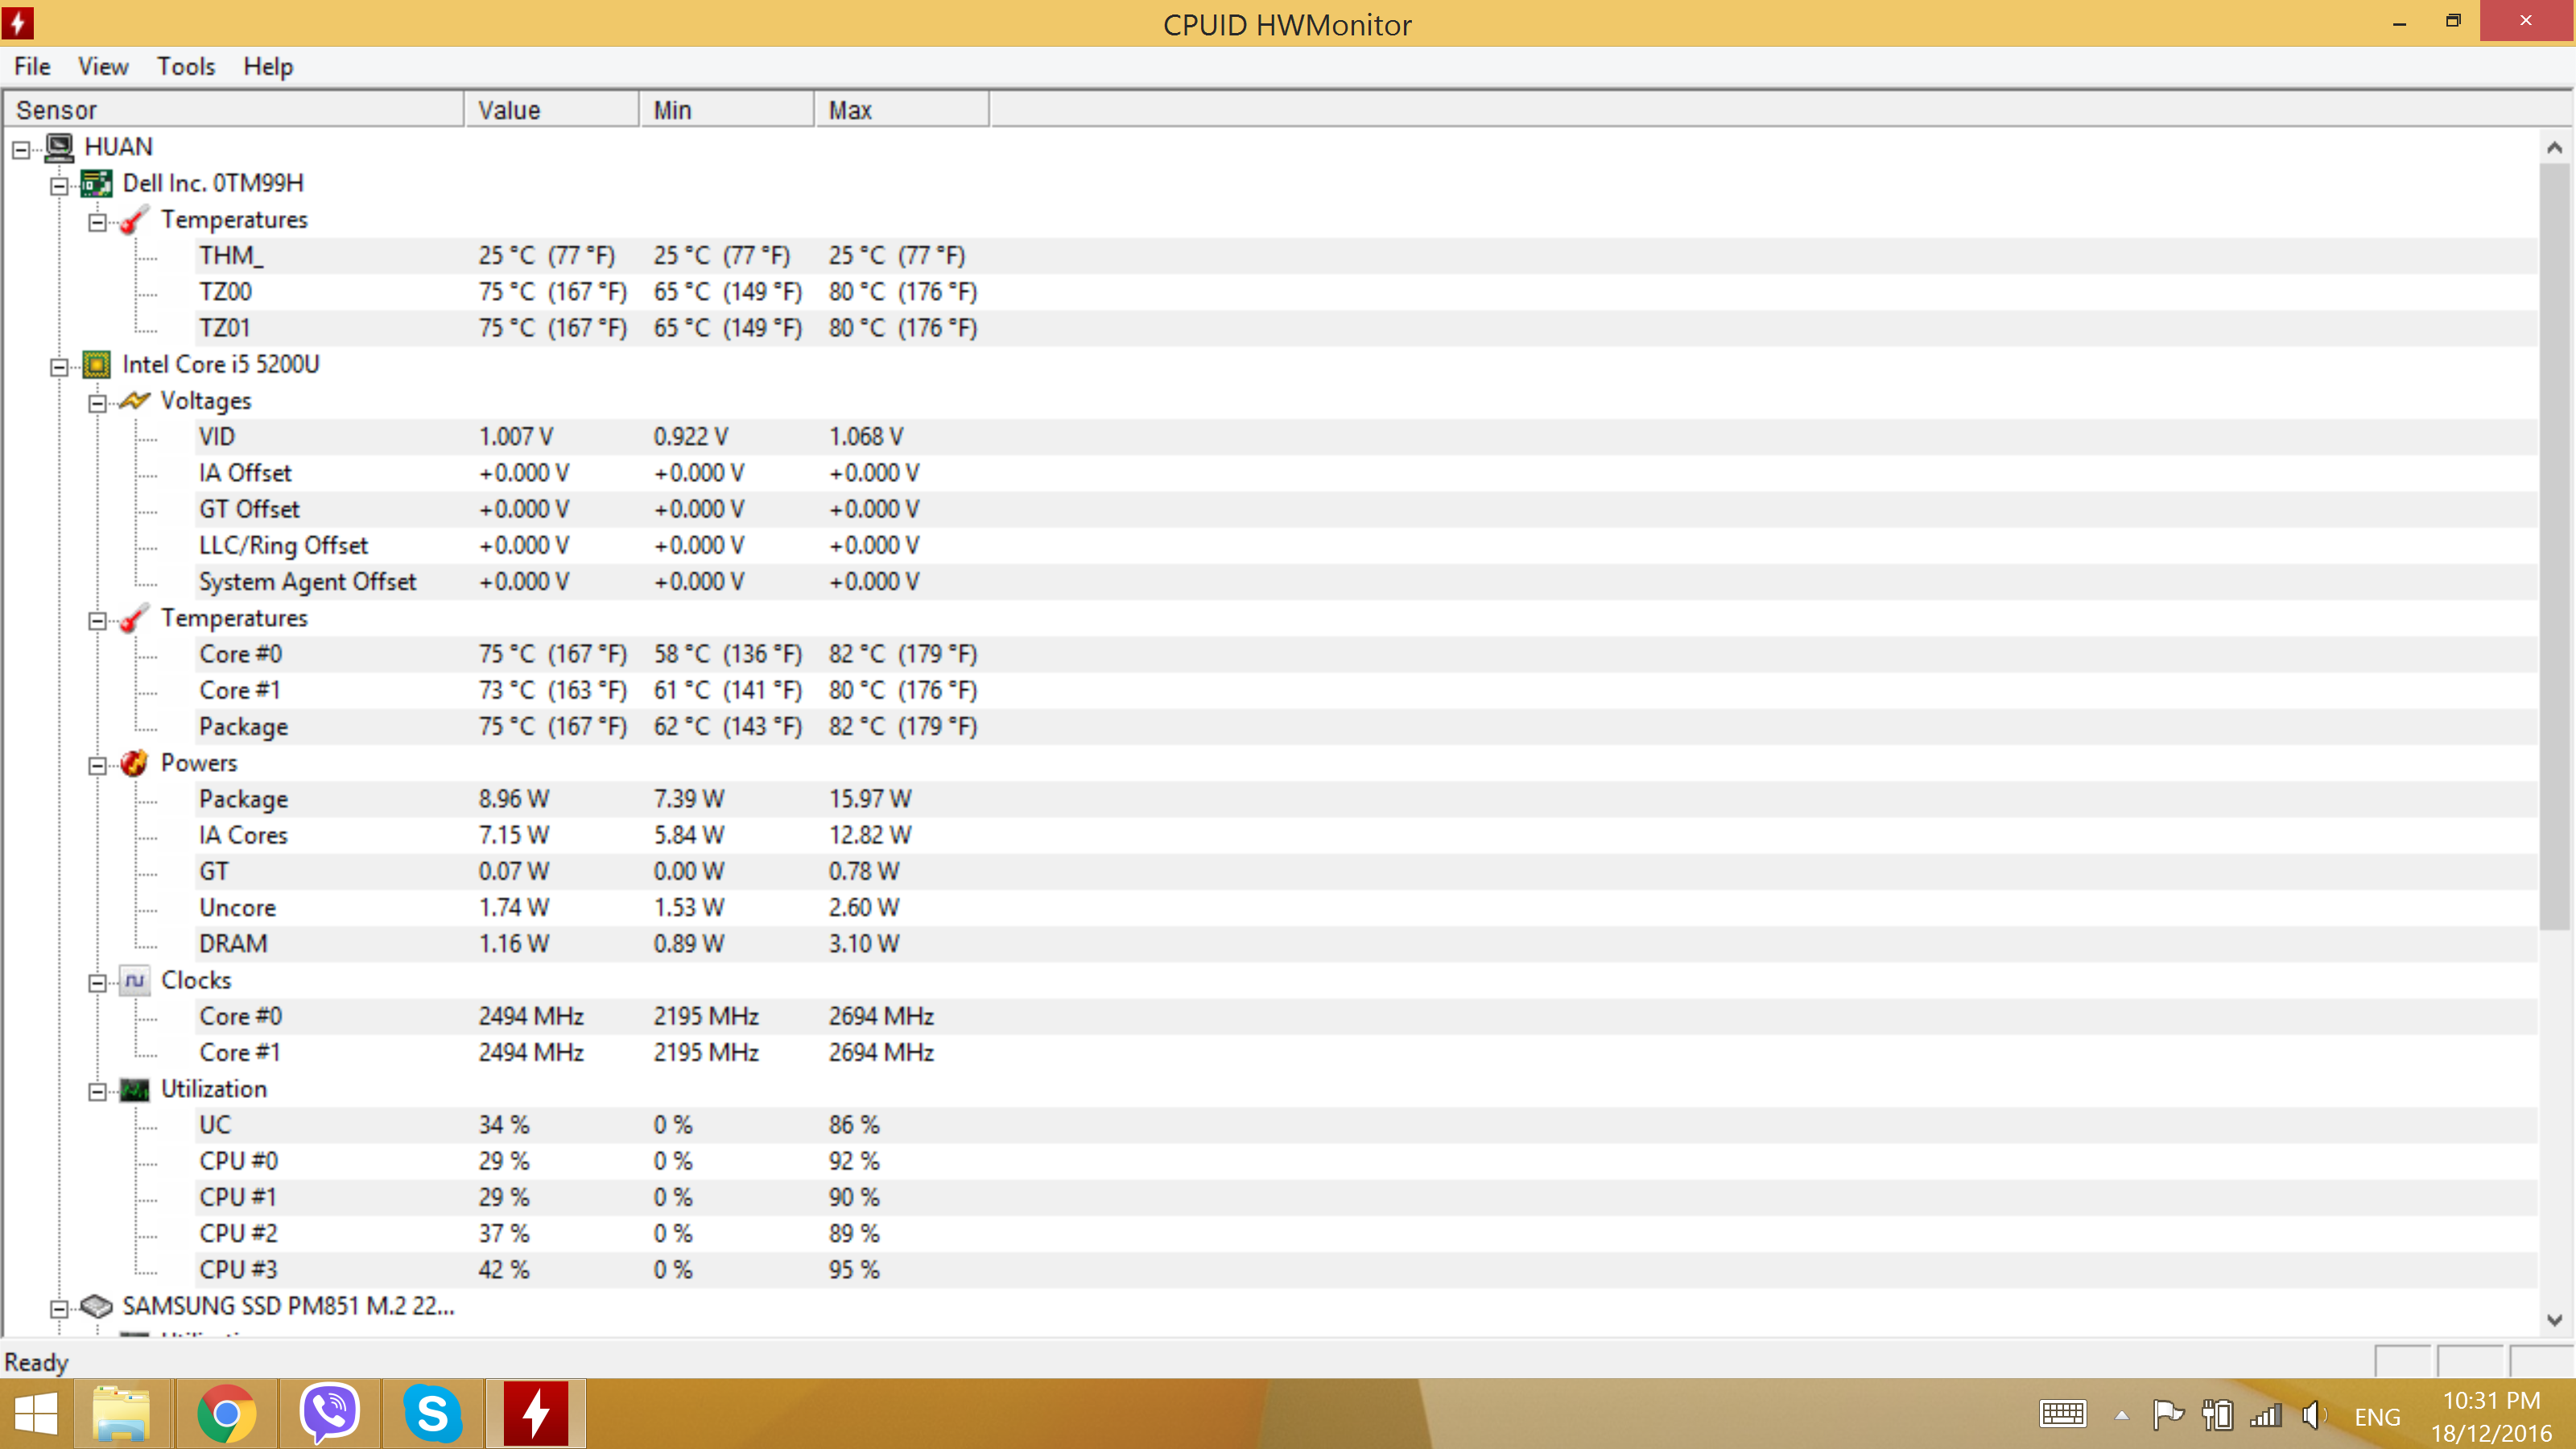Open Viber from the taskbar
2576x1449 pixels.
[329, 1414]
